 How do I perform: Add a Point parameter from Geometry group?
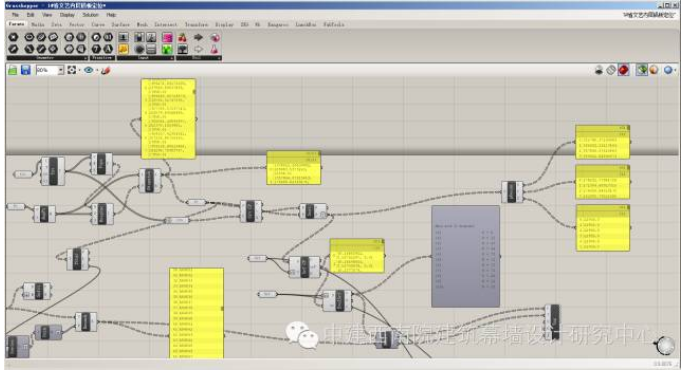pyautogui.click(x=13, y=37)
